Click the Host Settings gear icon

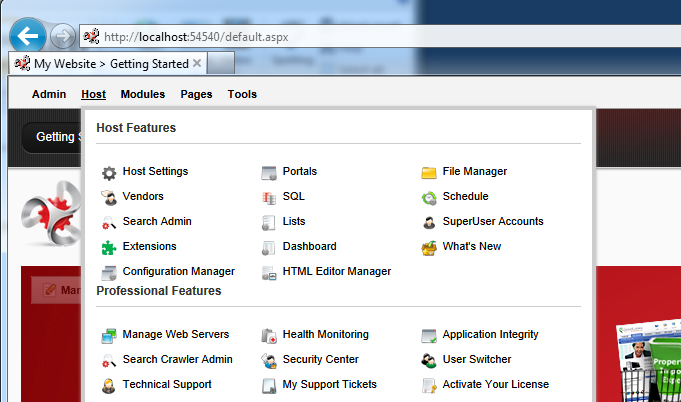tap(109, 173)
